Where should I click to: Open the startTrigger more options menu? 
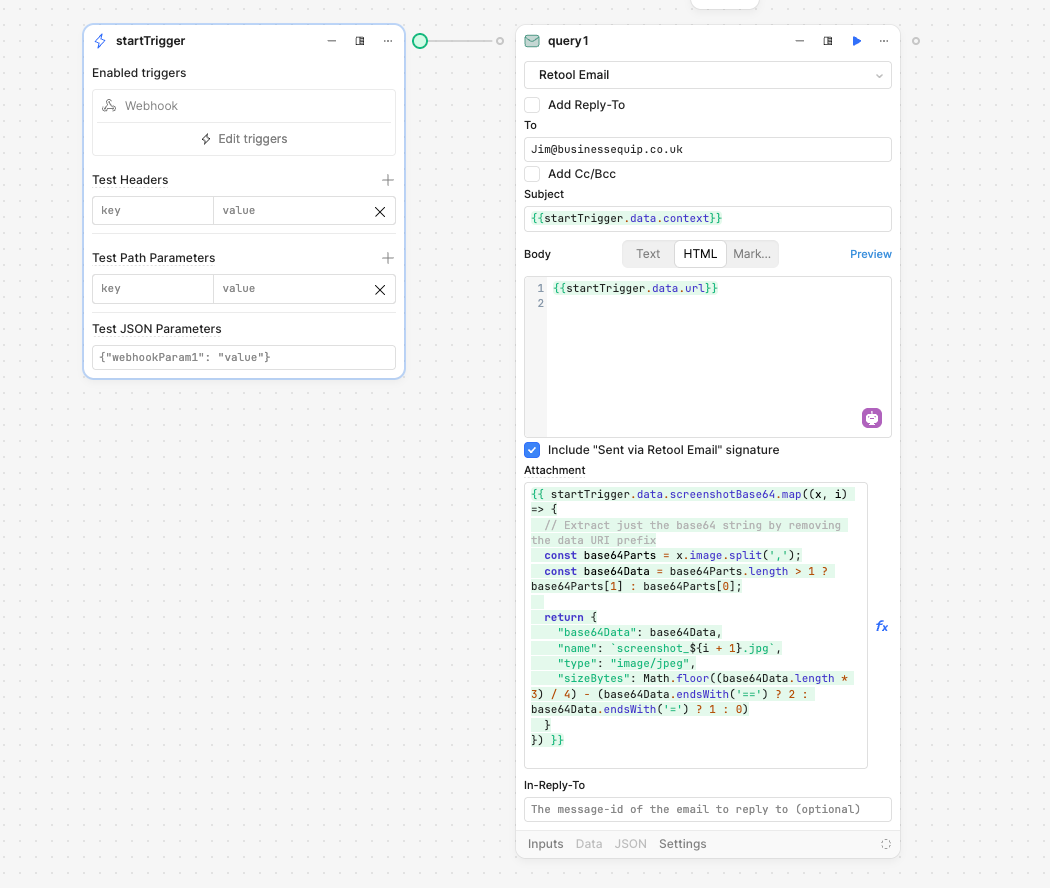pyautogui.click(x=388, y=41)
